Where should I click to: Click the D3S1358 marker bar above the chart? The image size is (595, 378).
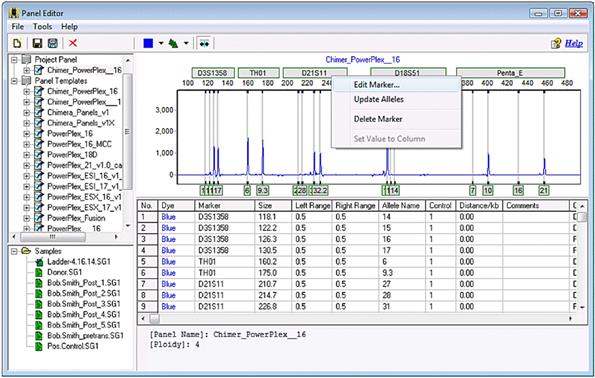(x=213, y=73)
